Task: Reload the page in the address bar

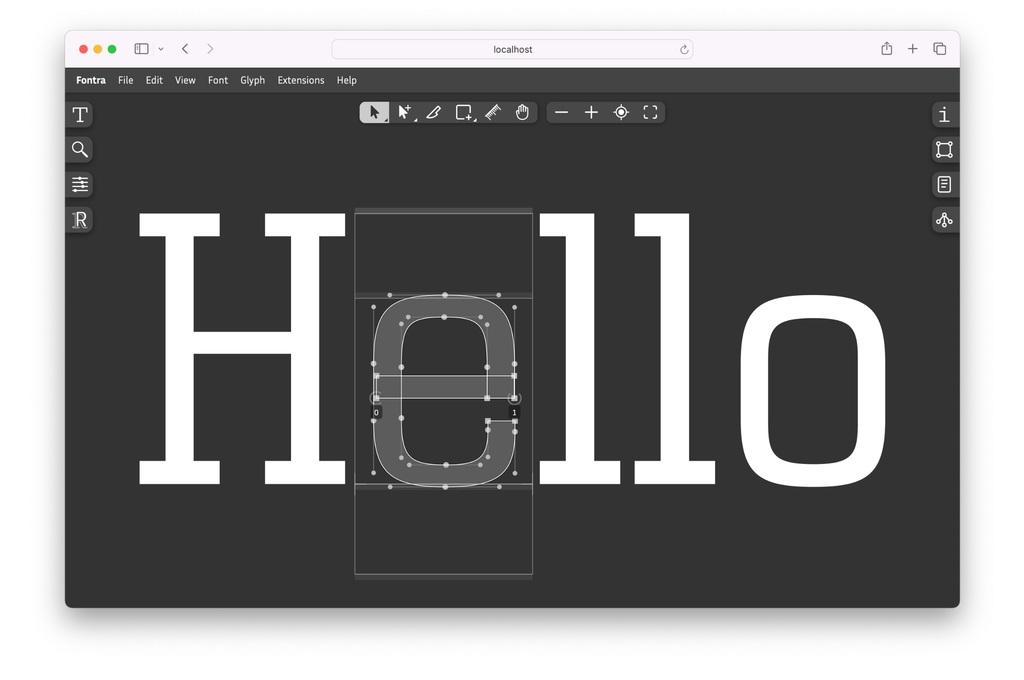Action: click(x=684, y=49)
